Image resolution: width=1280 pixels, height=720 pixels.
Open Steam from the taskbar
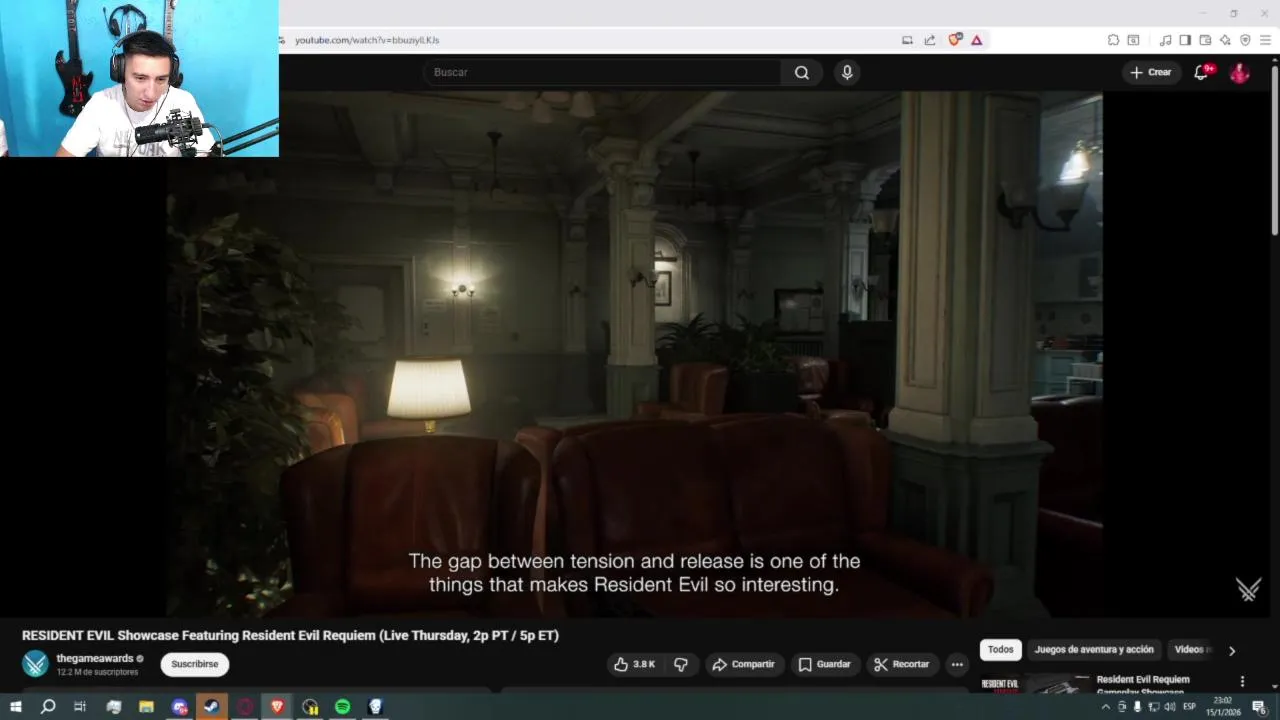tap(212, 707)
